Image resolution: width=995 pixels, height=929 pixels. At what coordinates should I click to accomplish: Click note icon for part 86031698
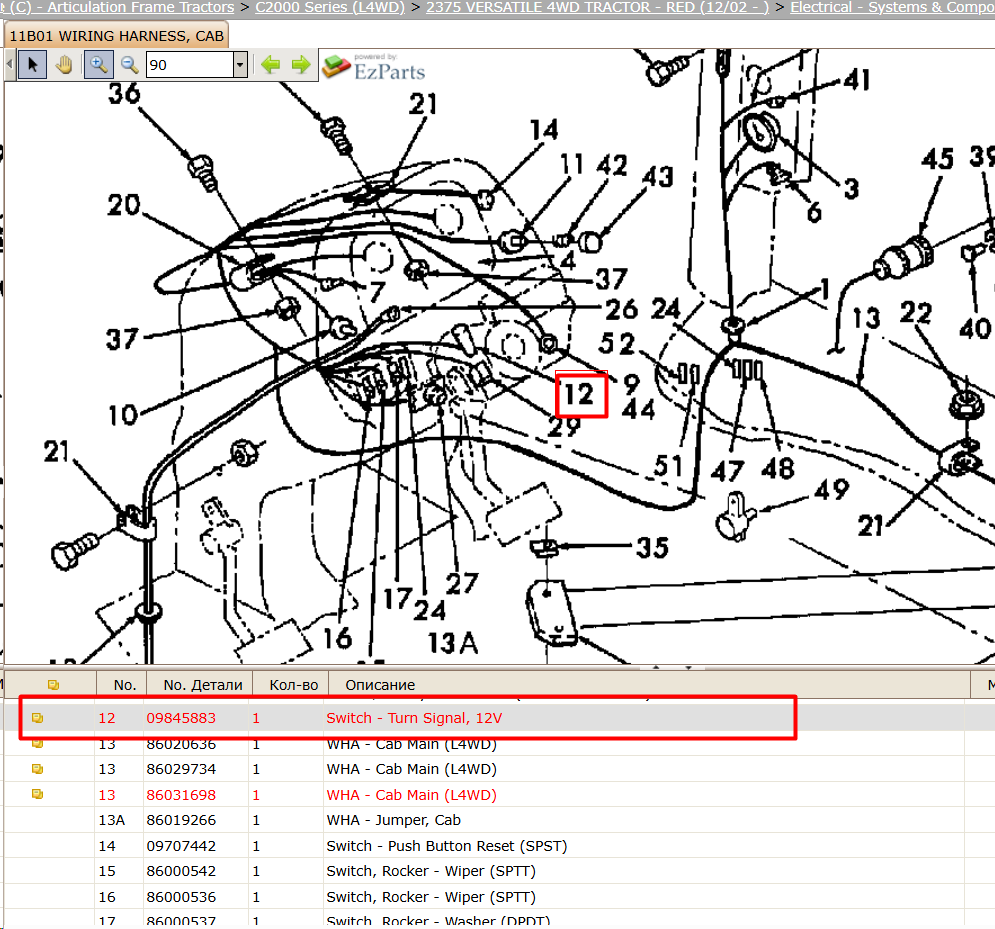(37, 794)
